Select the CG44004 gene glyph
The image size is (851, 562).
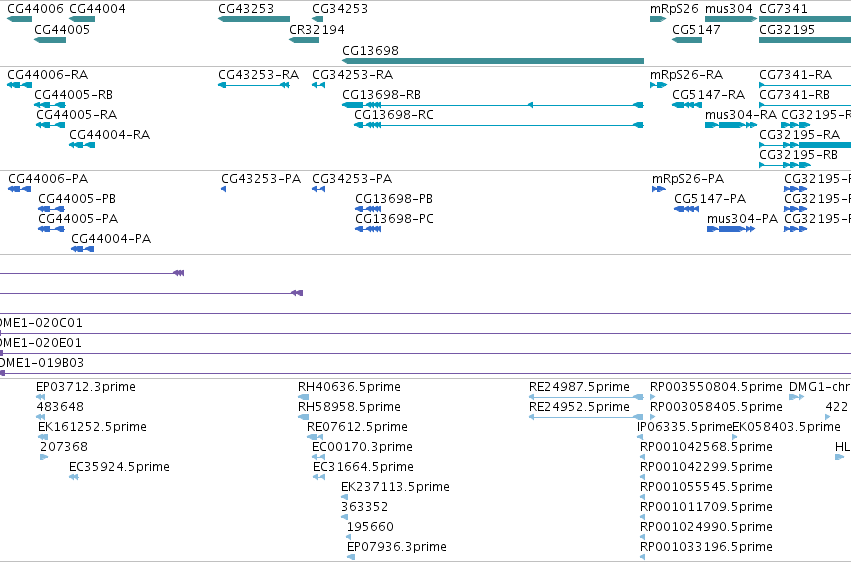[x=82, y=19]
